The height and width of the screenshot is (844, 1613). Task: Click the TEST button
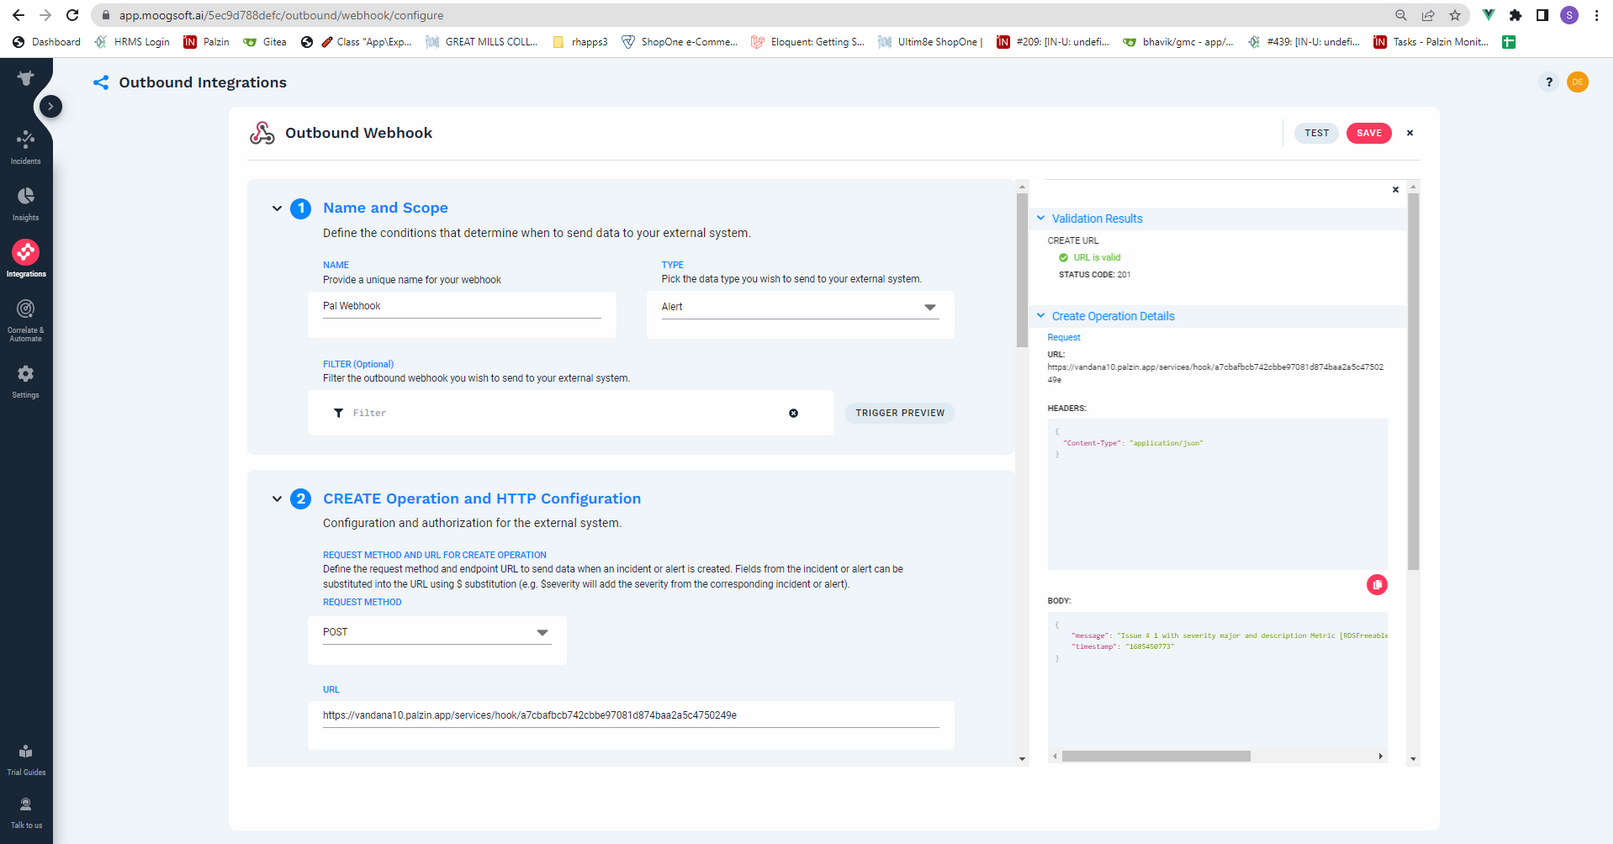1316,133
